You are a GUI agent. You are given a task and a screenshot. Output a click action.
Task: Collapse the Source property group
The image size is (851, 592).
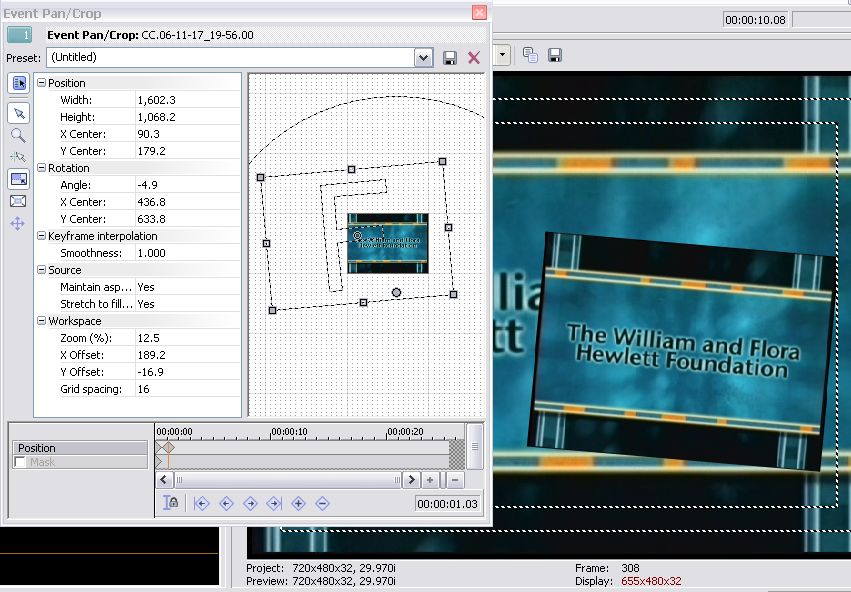[x=41, y=270]
